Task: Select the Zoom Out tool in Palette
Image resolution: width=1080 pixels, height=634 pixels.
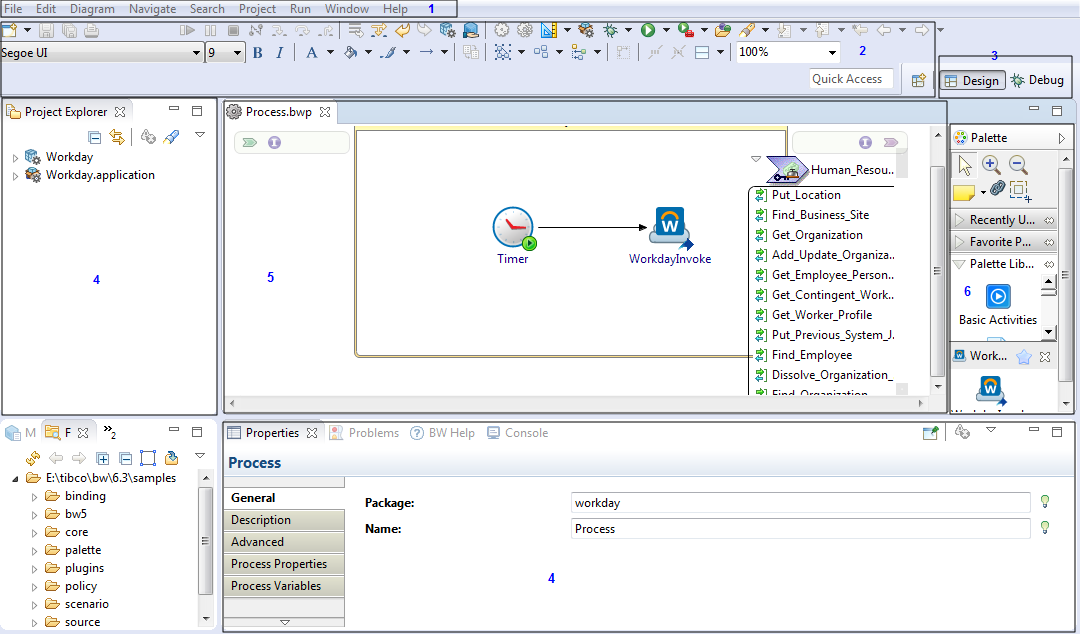Action: pos(1018,165)
